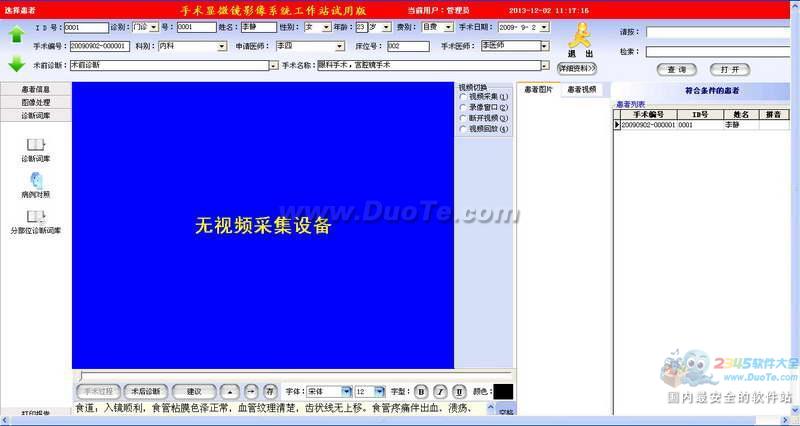
Task: Open the 性别 gender dropdown
Action: pos(327,27)
